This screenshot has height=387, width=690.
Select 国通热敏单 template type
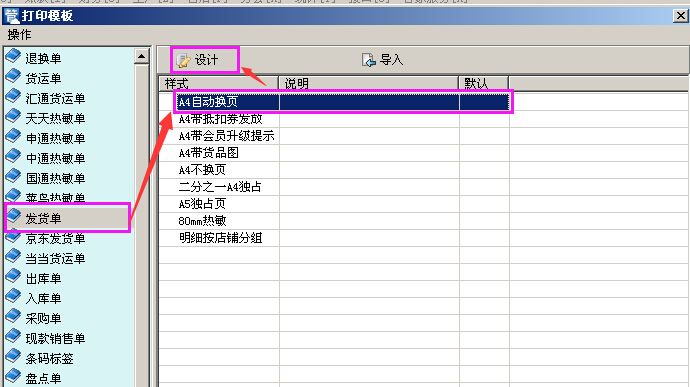pyautogui.click(x=55, y=178)
